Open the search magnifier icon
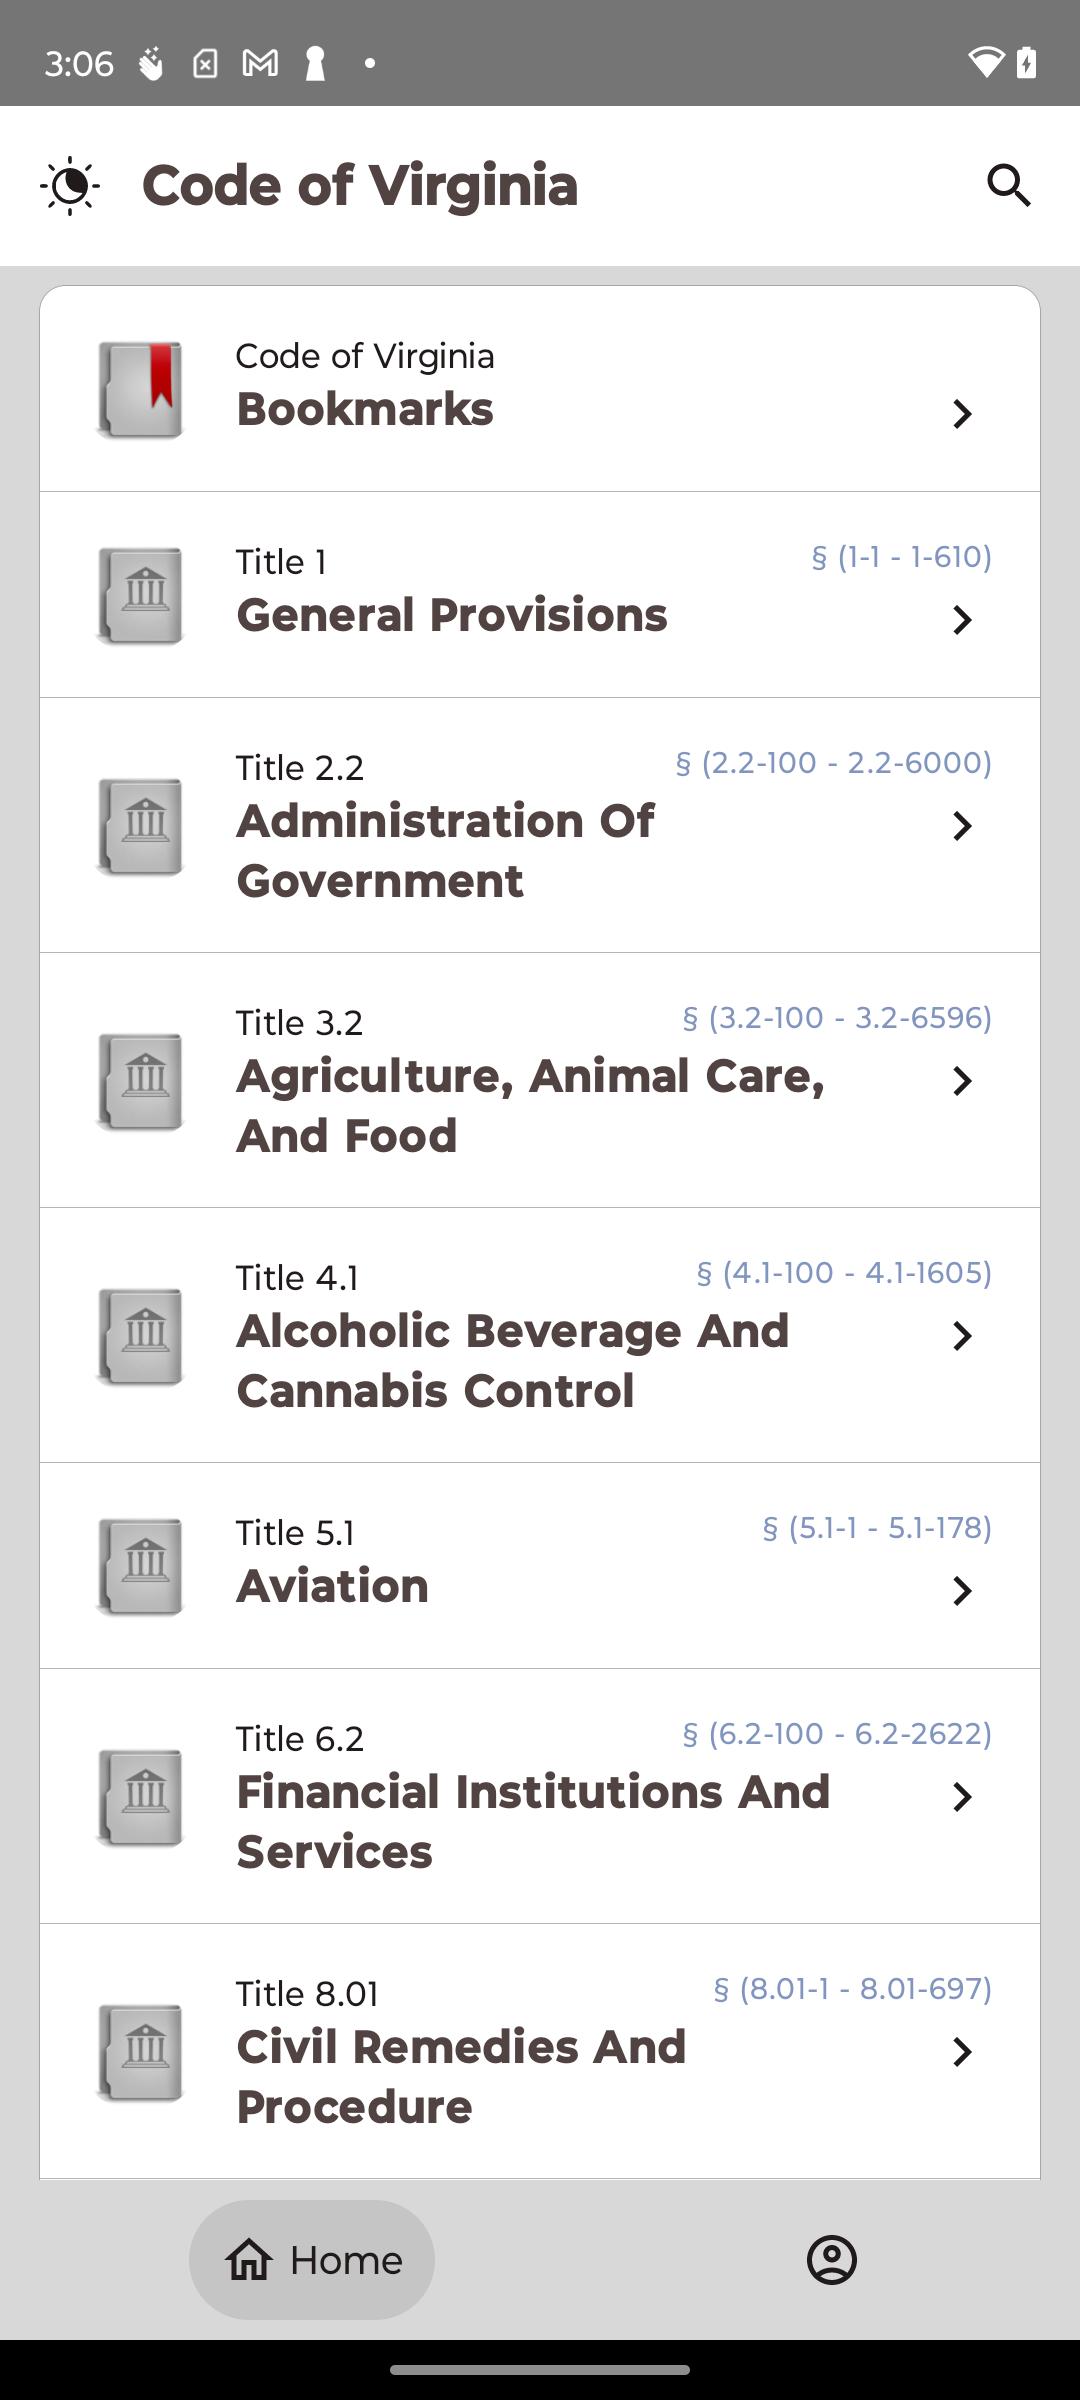This screenshot has height=2400, width=1080. 1008,186
